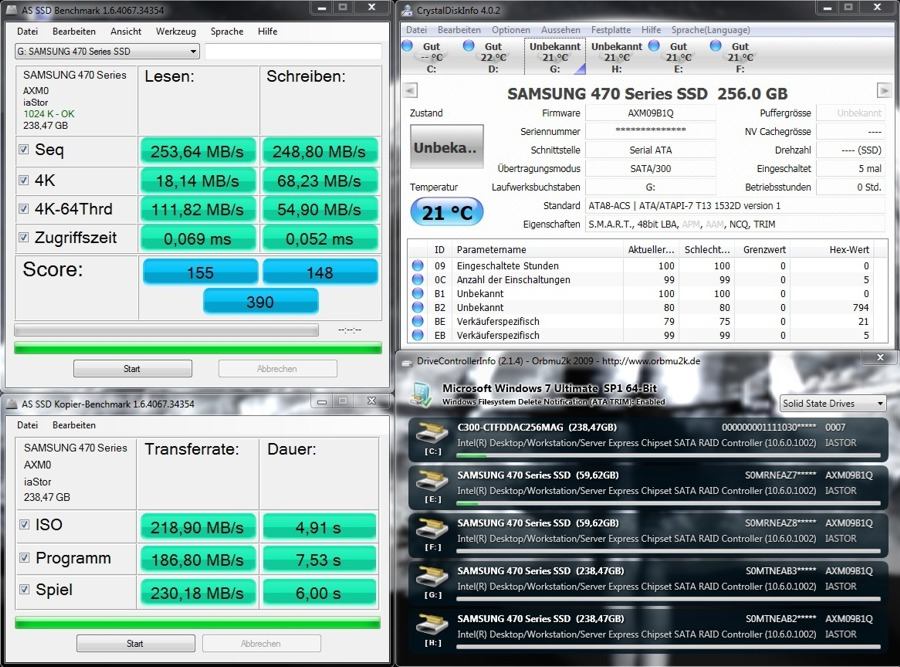Click the blue health orb for drive F:

[x=716, y=45]
